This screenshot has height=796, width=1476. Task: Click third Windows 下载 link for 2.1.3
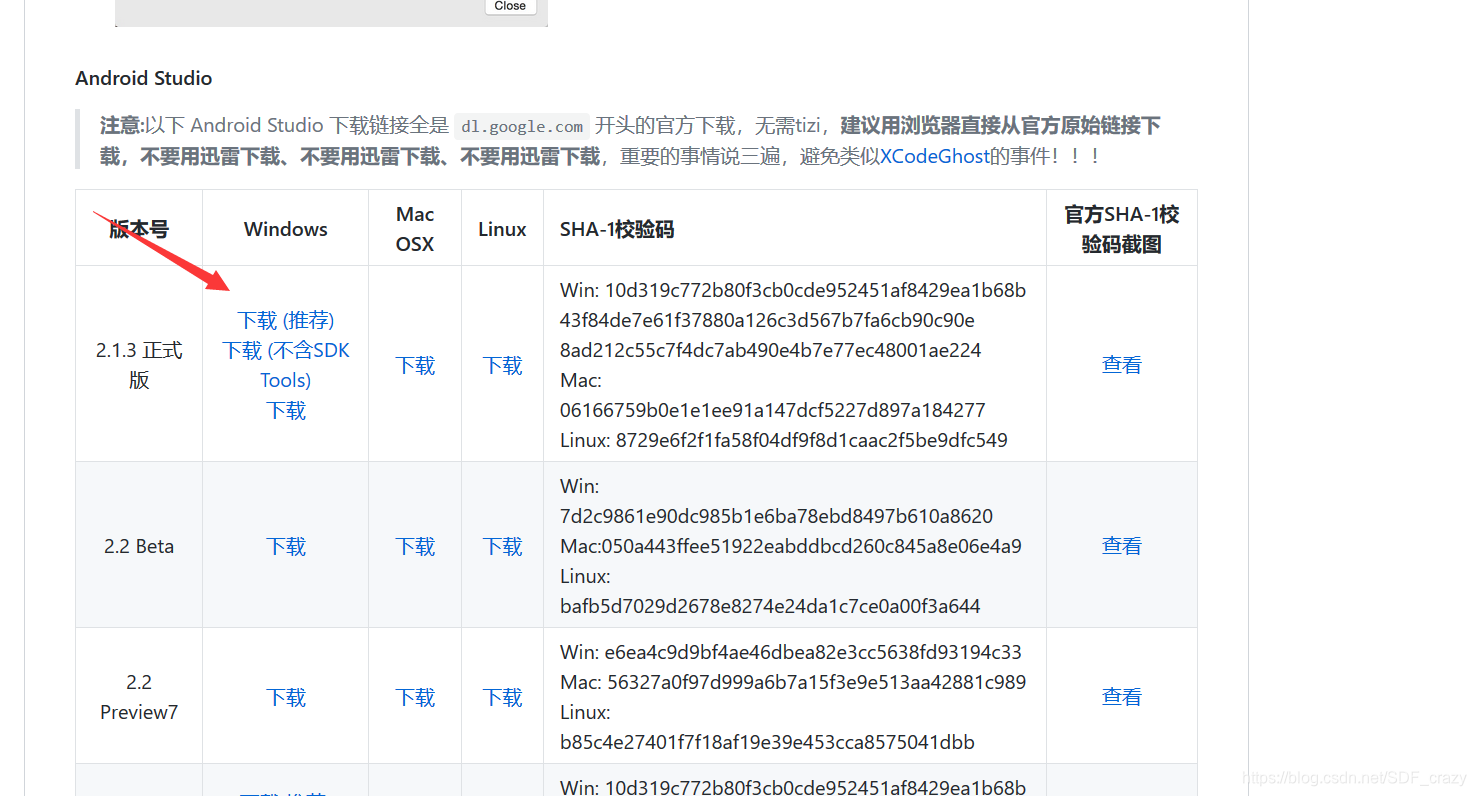click(286, 410)
